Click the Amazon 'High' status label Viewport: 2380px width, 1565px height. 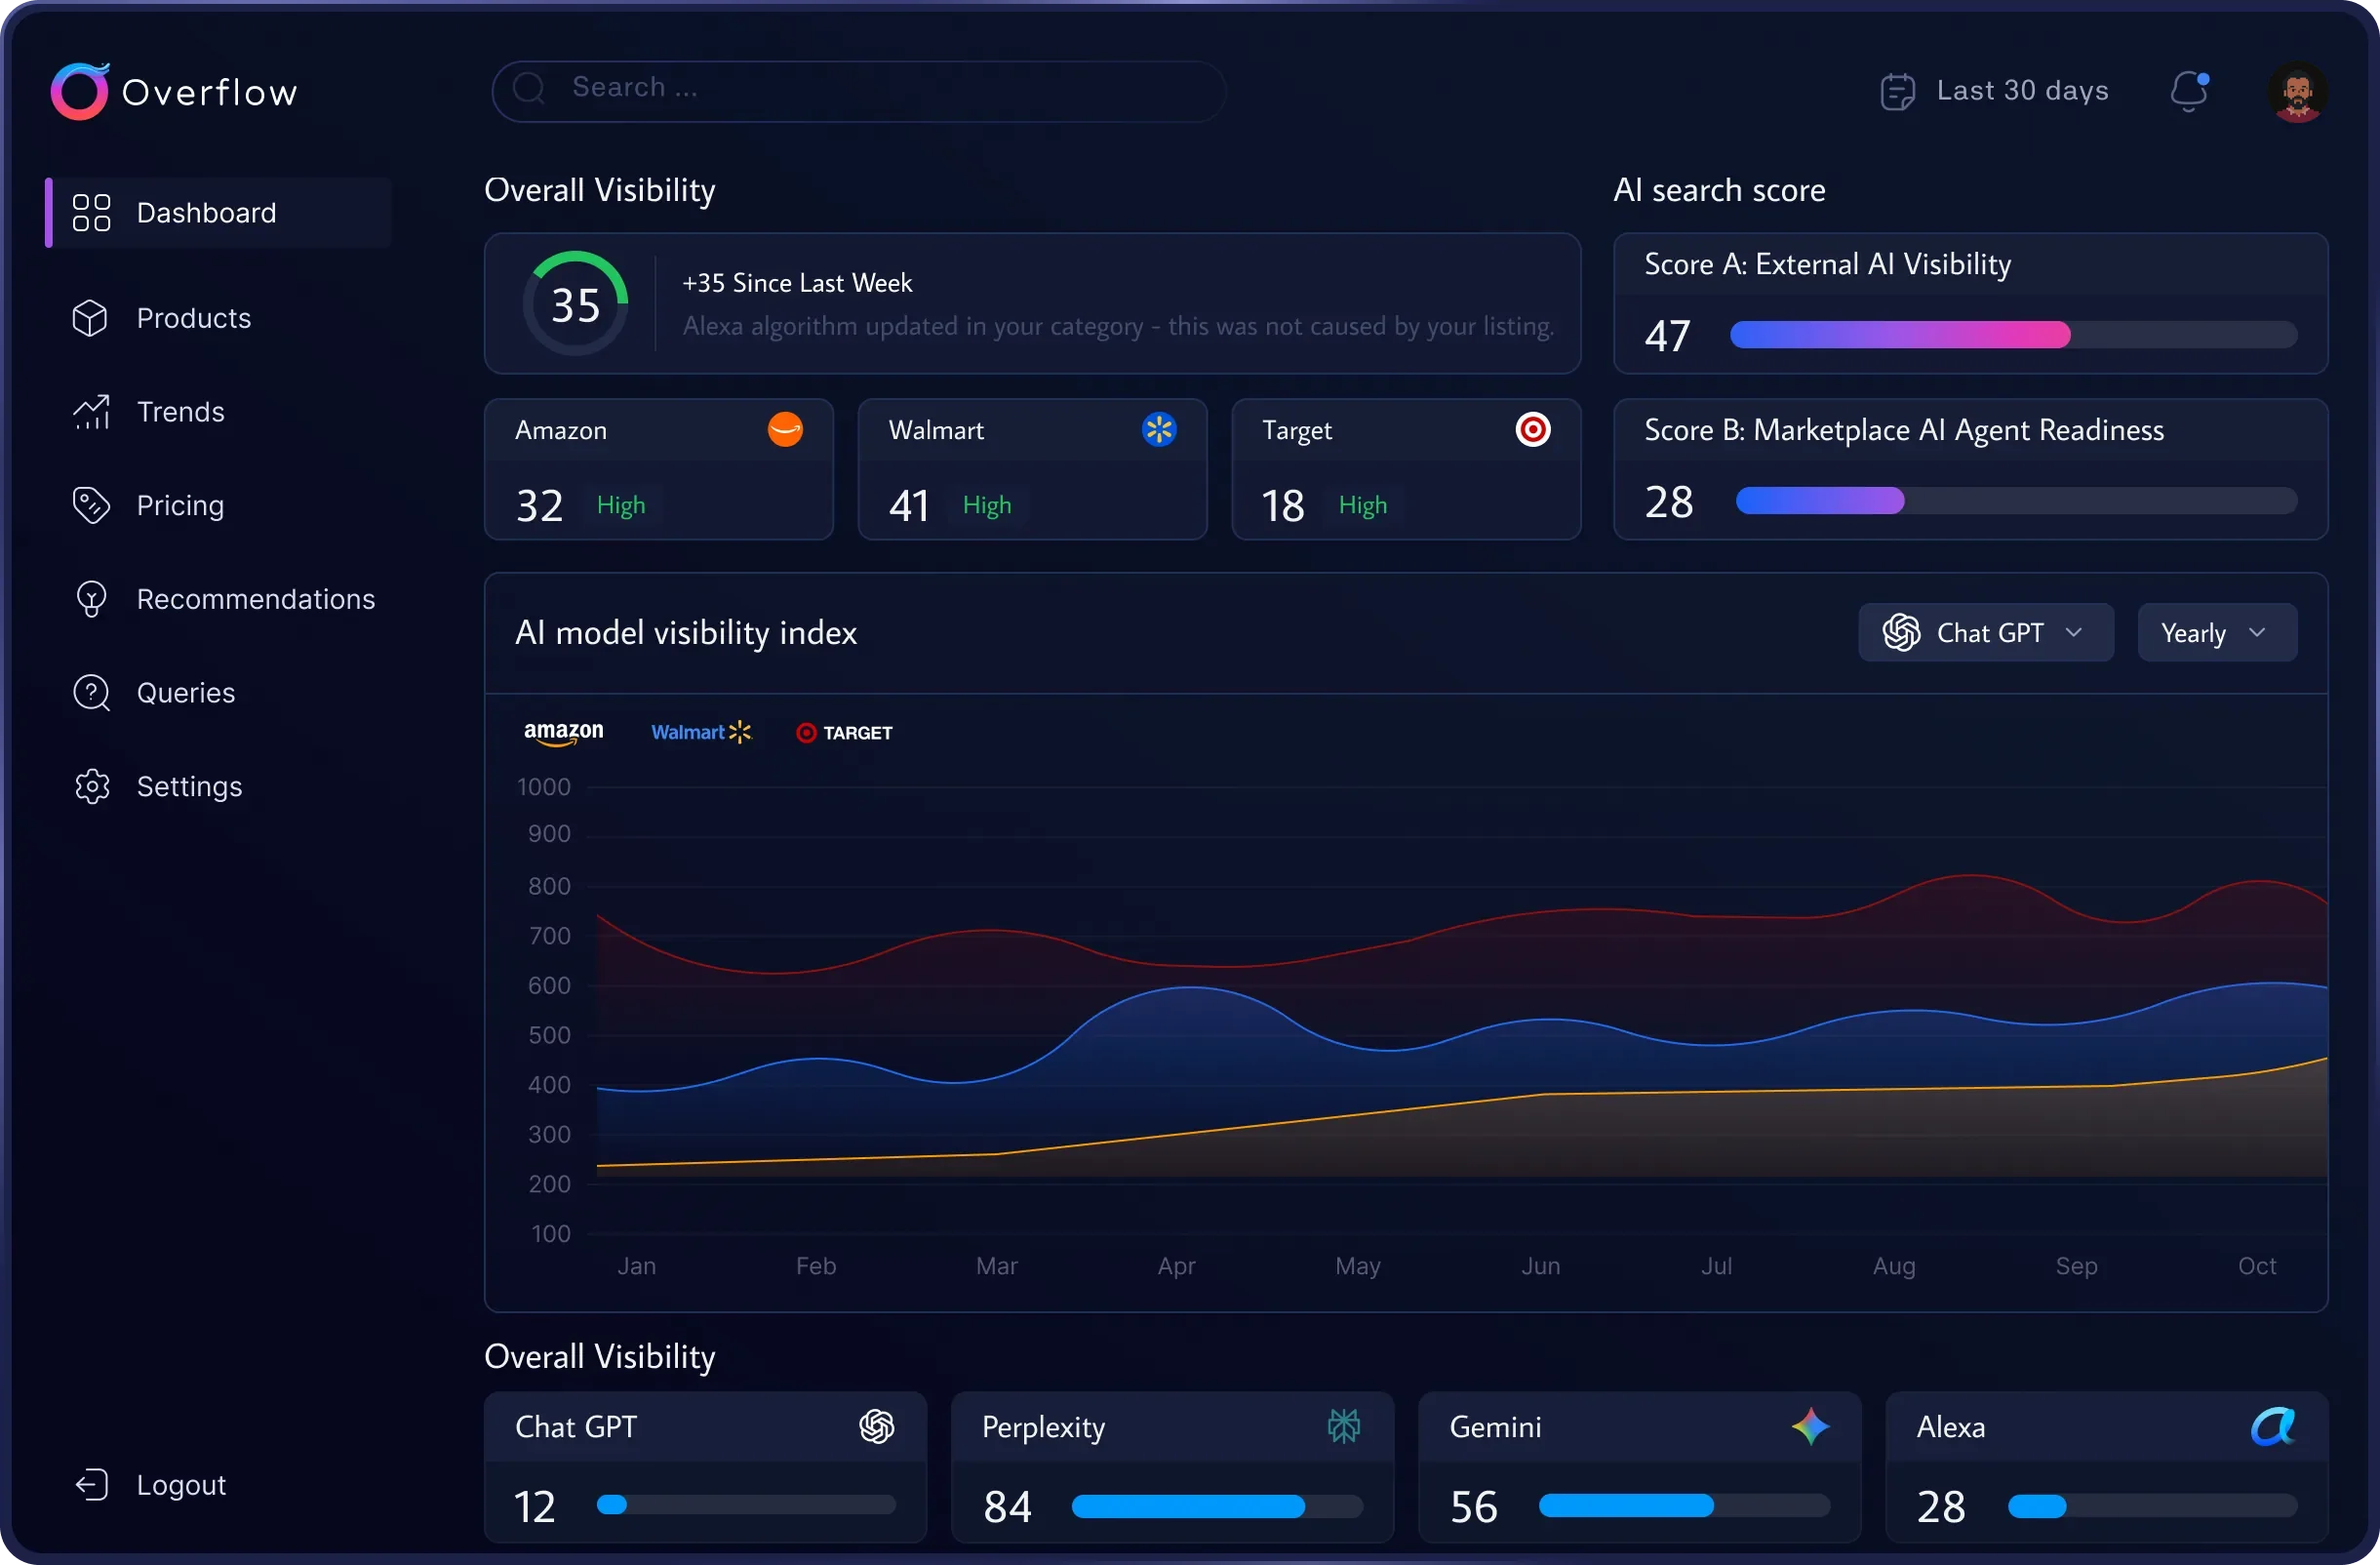[620, 505]
